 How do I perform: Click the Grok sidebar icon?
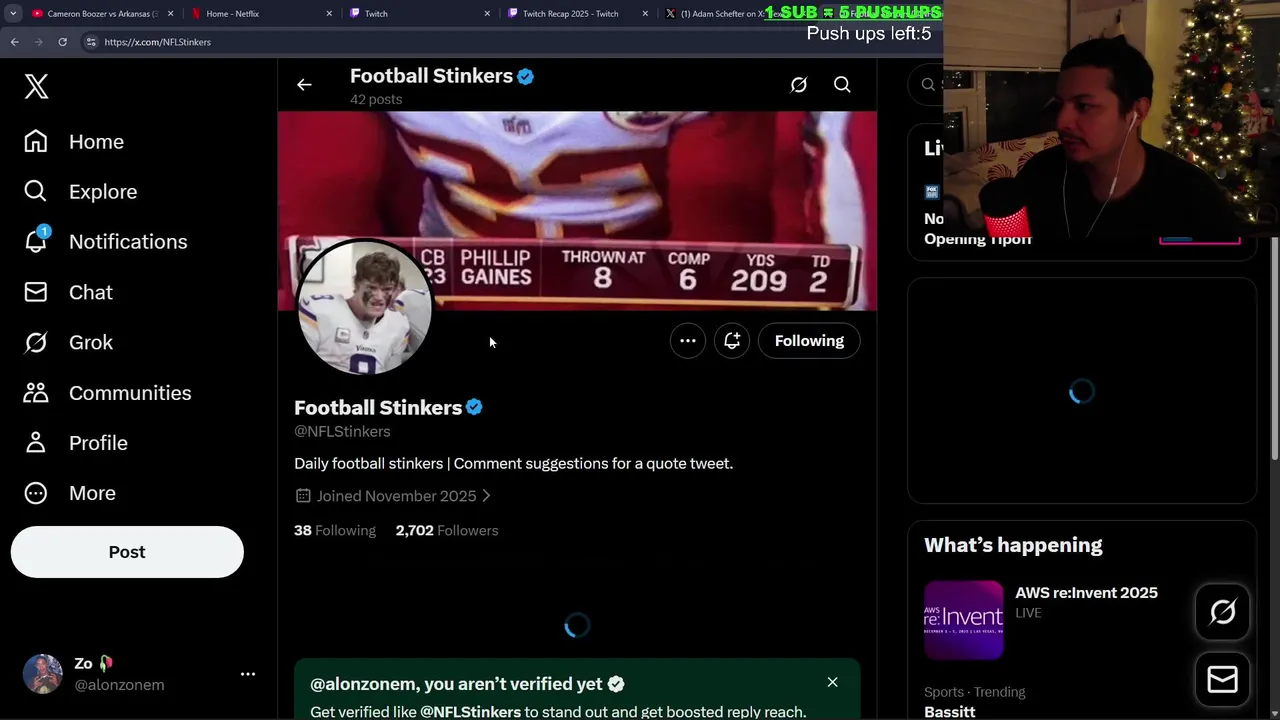point(36,342)
